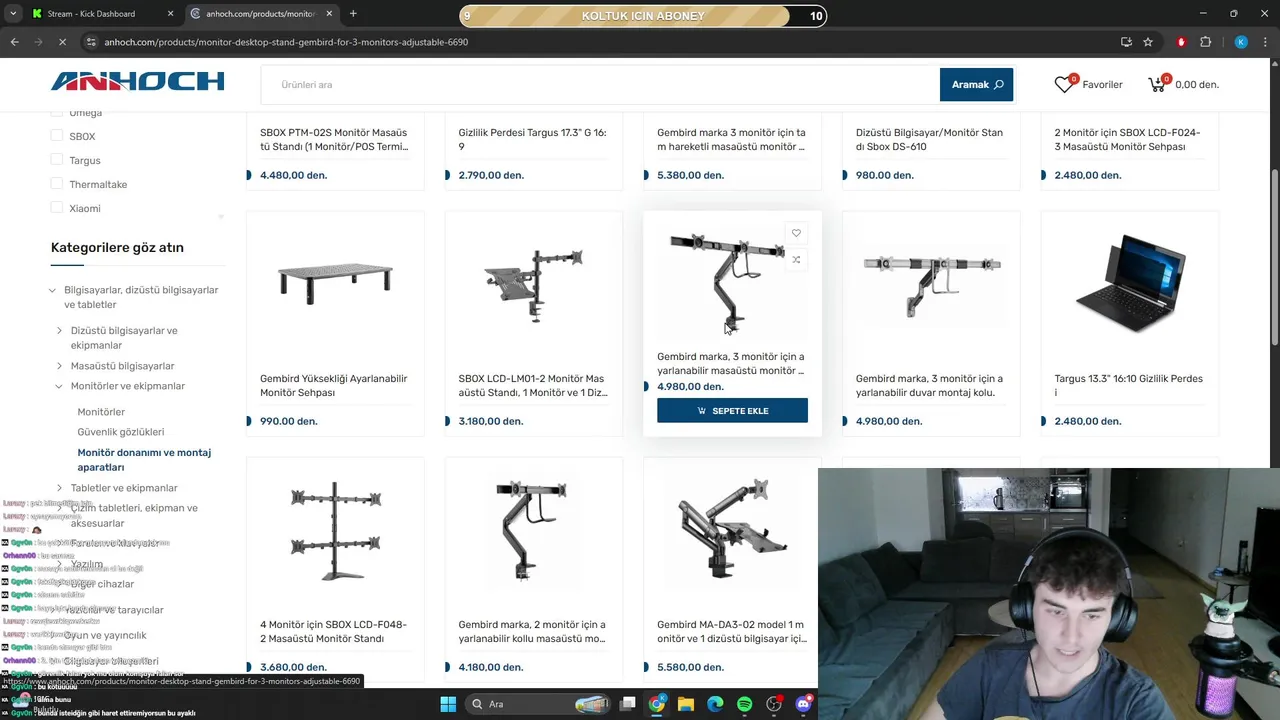Open Chrome extensions puzzle icon
Viewport: 1280px width, 720px height.
click(x=1205, y=42)
